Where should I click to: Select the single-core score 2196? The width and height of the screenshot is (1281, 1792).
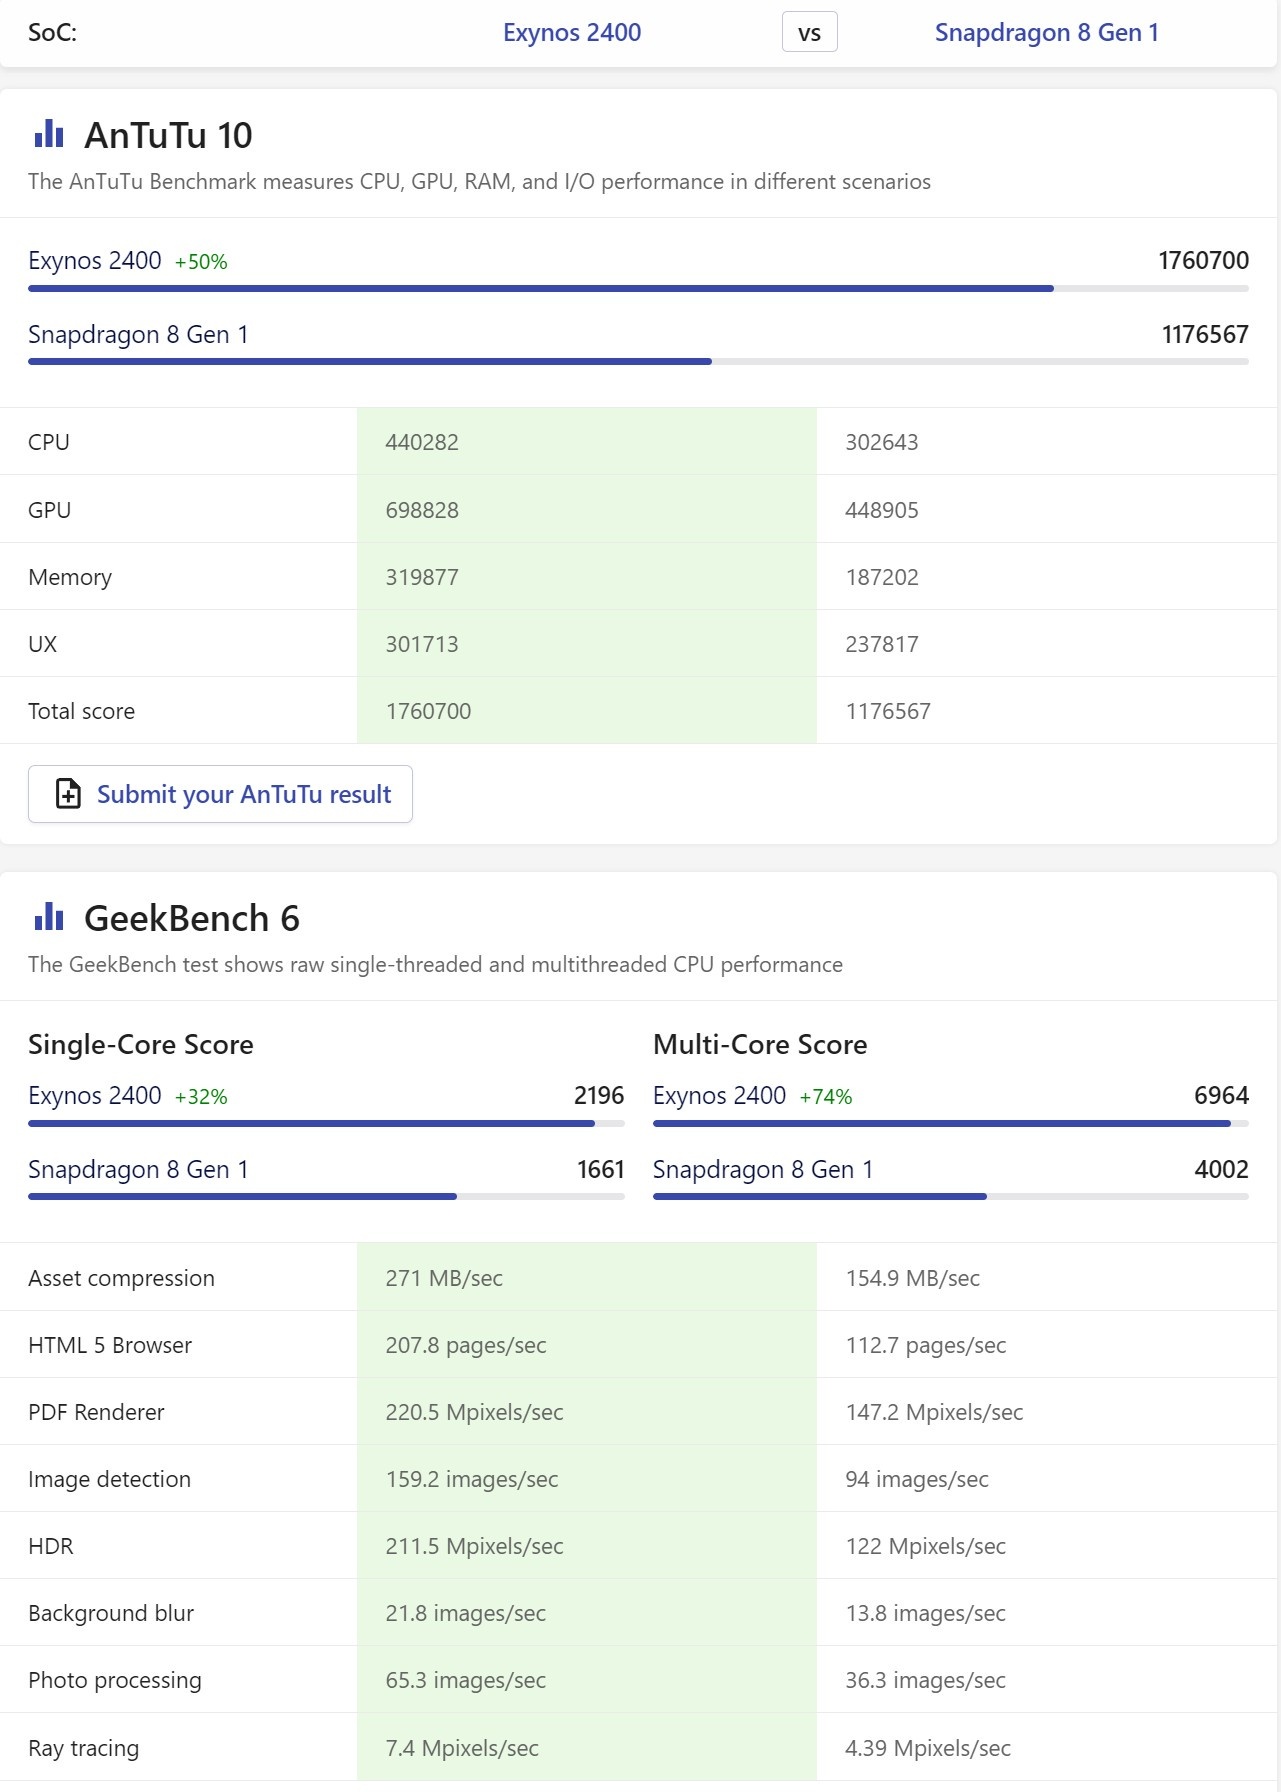[599, 1095]
